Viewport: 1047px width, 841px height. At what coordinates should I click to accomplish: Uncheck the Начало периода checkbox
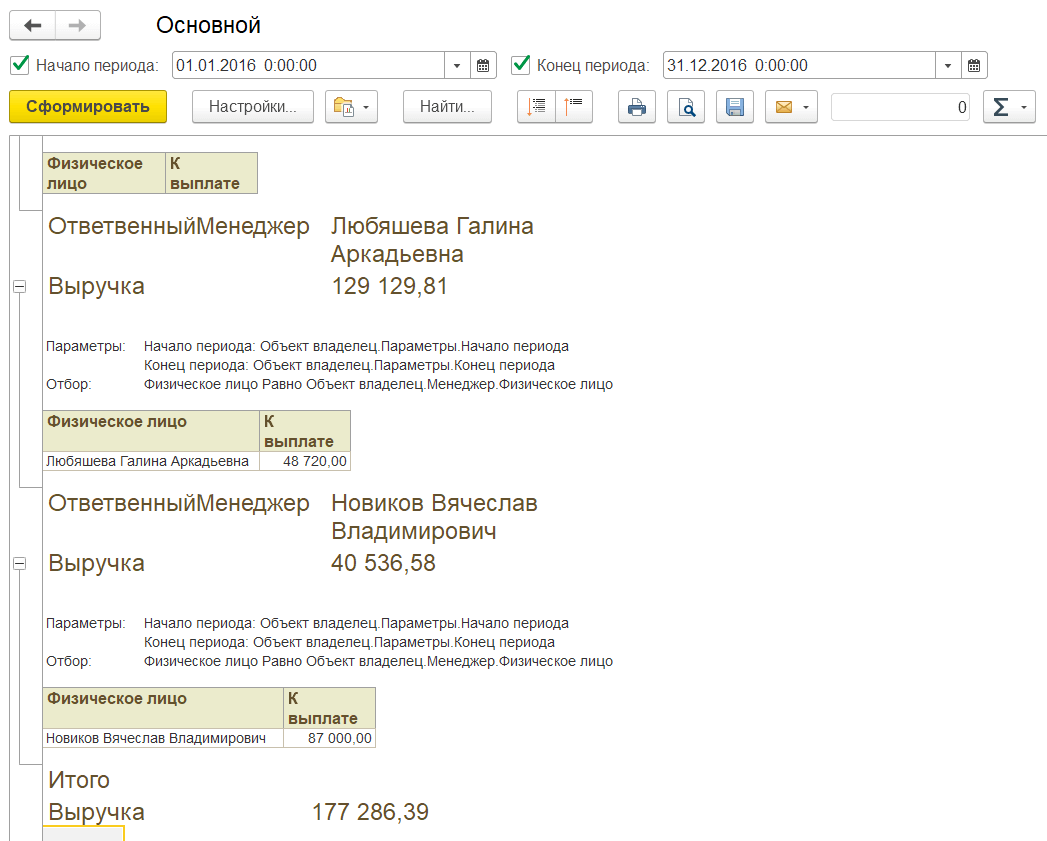pyautogui.click(x=19, y=65)
